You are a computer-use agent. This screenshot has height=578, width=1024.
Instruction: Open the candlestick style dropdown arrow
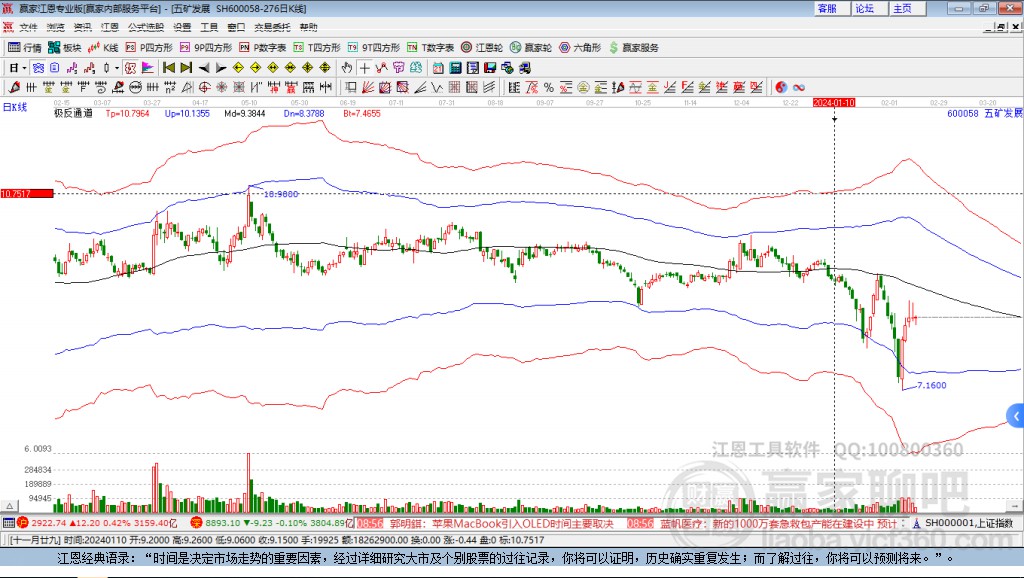[117, 68]
